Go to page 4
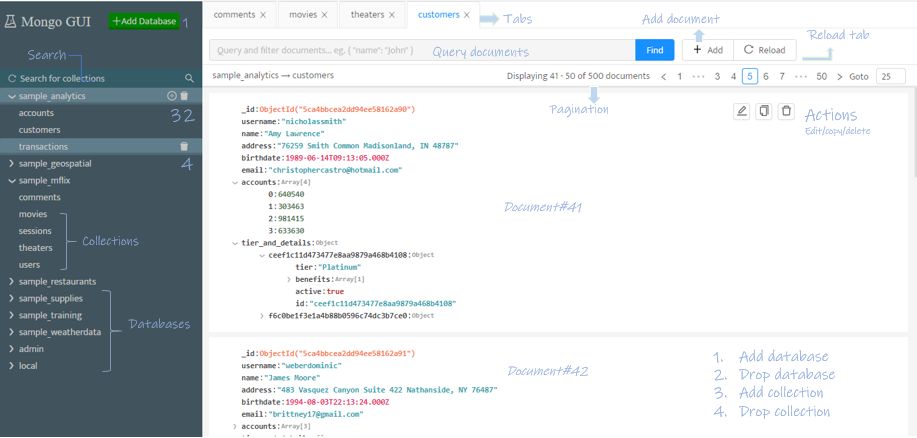 [733, 77]
